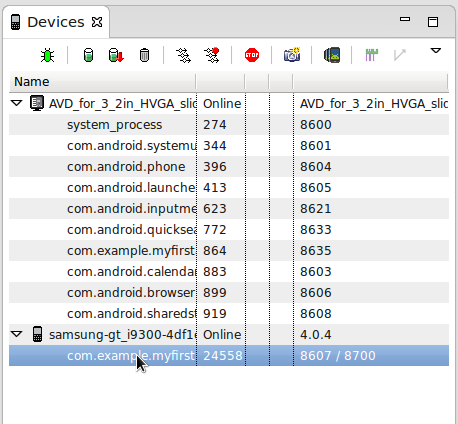Click the Name column header
This screenshot has width=458, height=424.
click(102, 82)
